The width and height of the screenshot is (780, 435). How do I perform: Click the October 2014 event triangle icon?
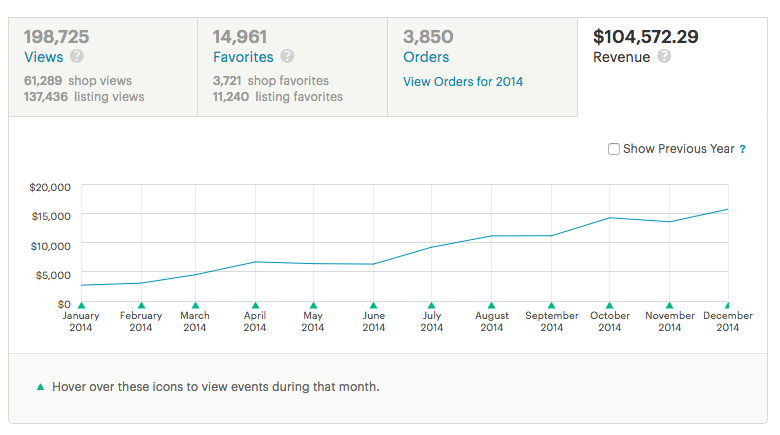pos(609,305)
